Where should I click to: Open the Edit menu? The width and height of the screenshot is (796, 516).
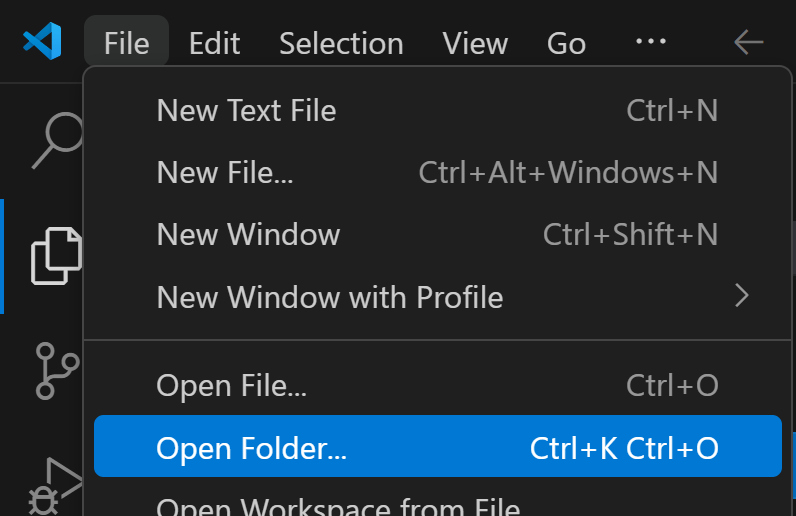pos(214,43)
